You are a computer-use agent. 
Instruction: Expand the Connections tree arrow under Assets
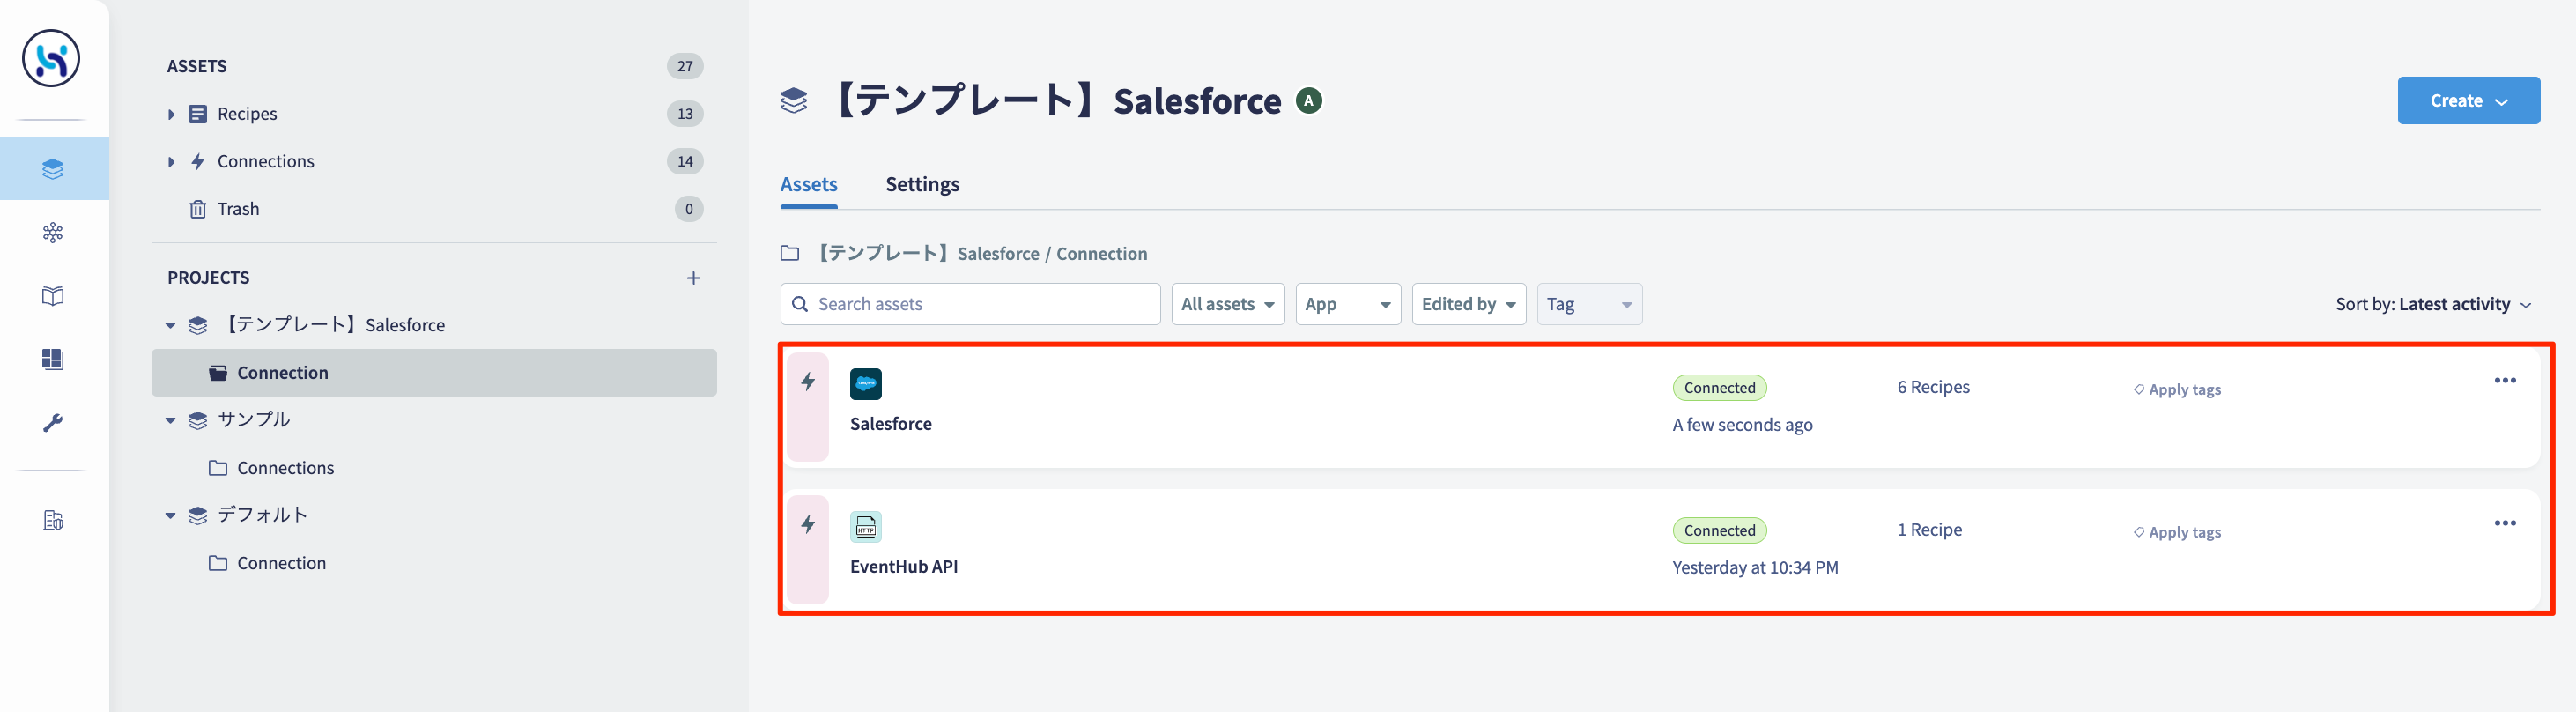coord(171,161)
